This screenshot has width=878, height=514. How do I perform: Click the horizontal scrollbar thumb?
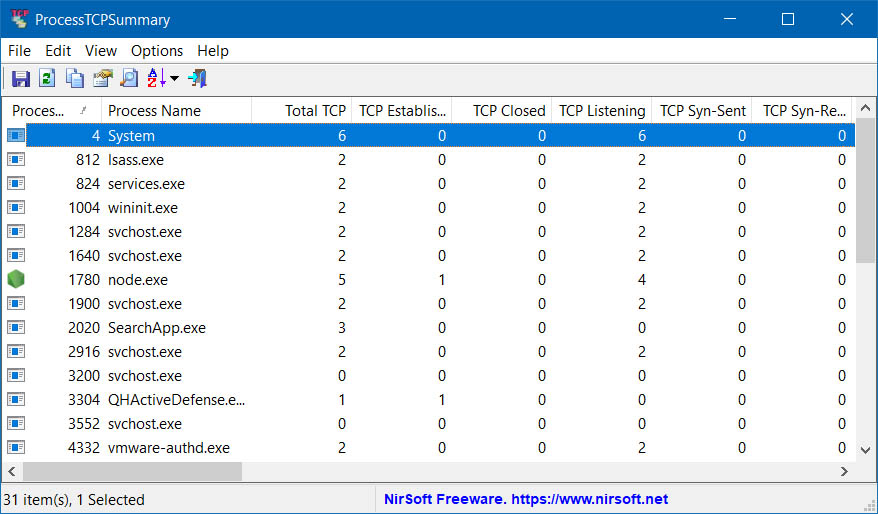click(x=132, y=471)
